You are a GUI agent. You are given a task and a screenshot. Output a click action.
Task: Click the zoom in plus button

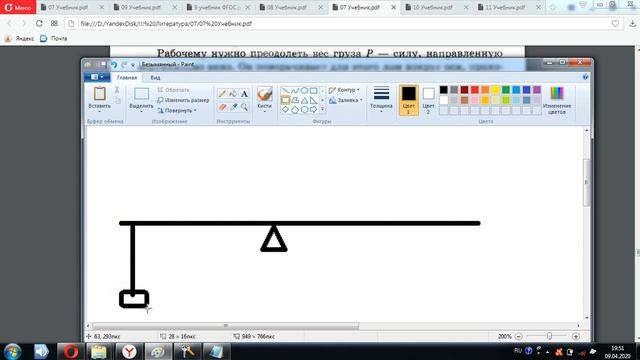tap(576, 336)
